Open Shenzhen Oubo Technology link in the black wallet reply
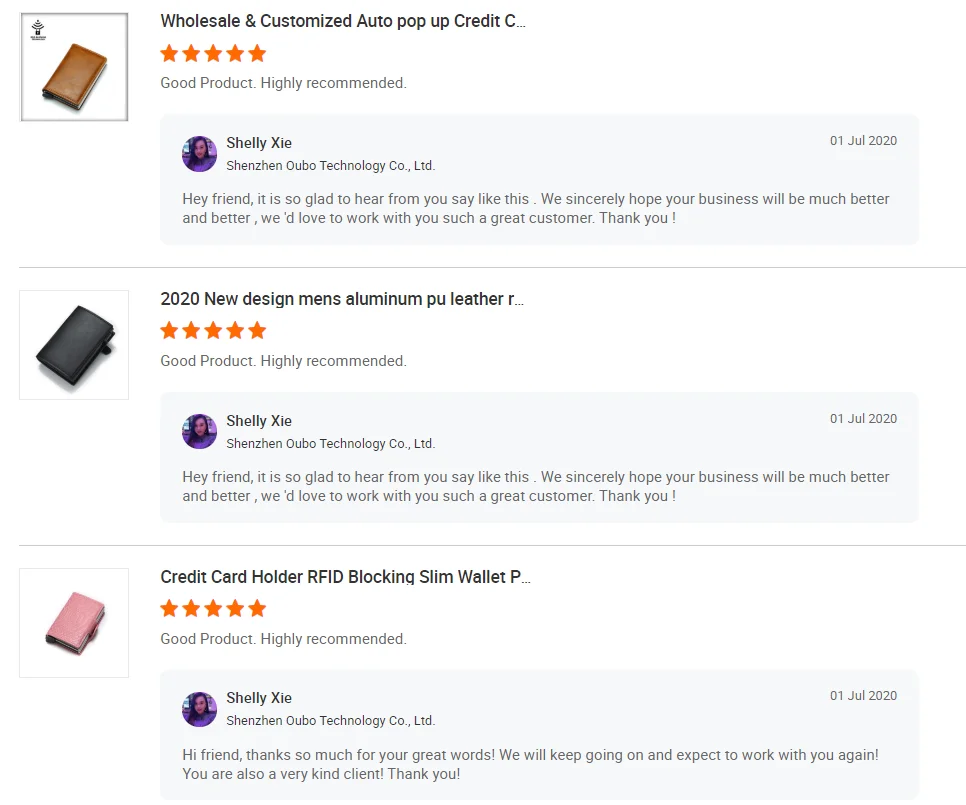 tap(330, 444)
